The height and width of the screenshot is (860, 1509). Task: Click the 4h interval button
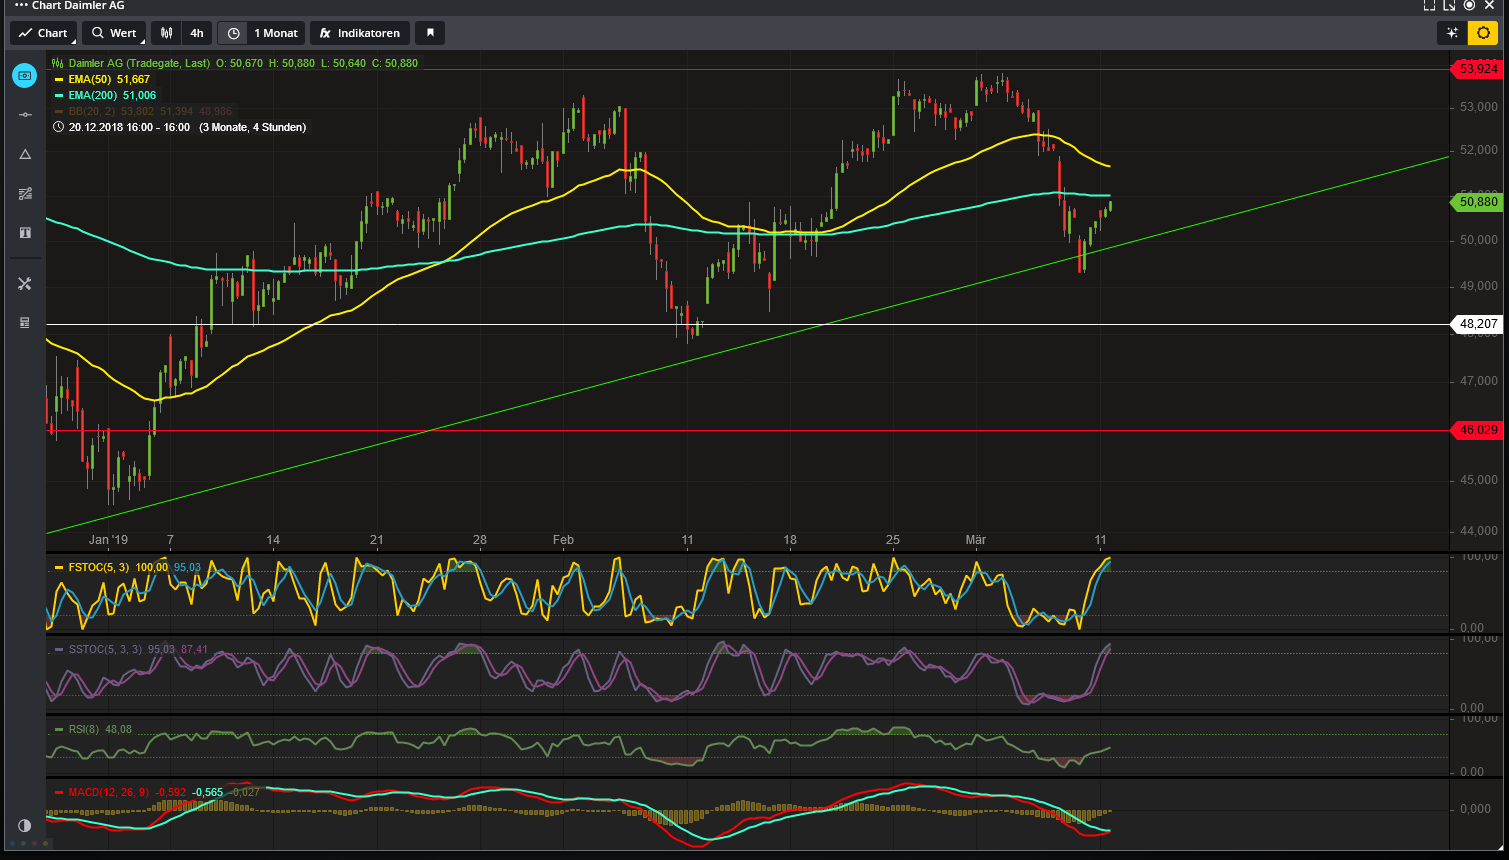tap(197, 33)
